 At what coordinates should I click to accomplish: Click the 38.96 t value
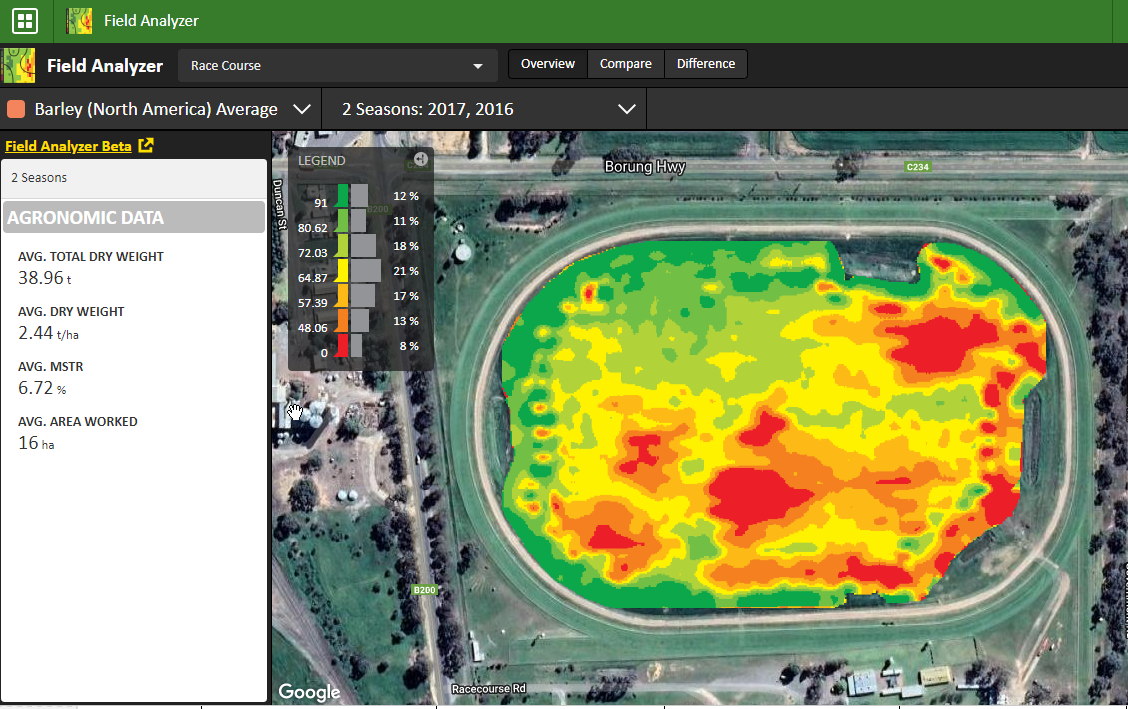pos(45,278)
